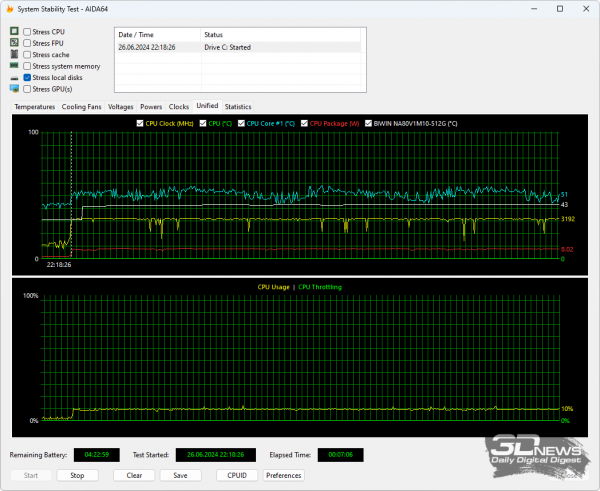Viewport: 600px width, 491px height.
Task: Hide the CPU Package (W) graph line
Action: pyautogui.click(x=304, y=123)
